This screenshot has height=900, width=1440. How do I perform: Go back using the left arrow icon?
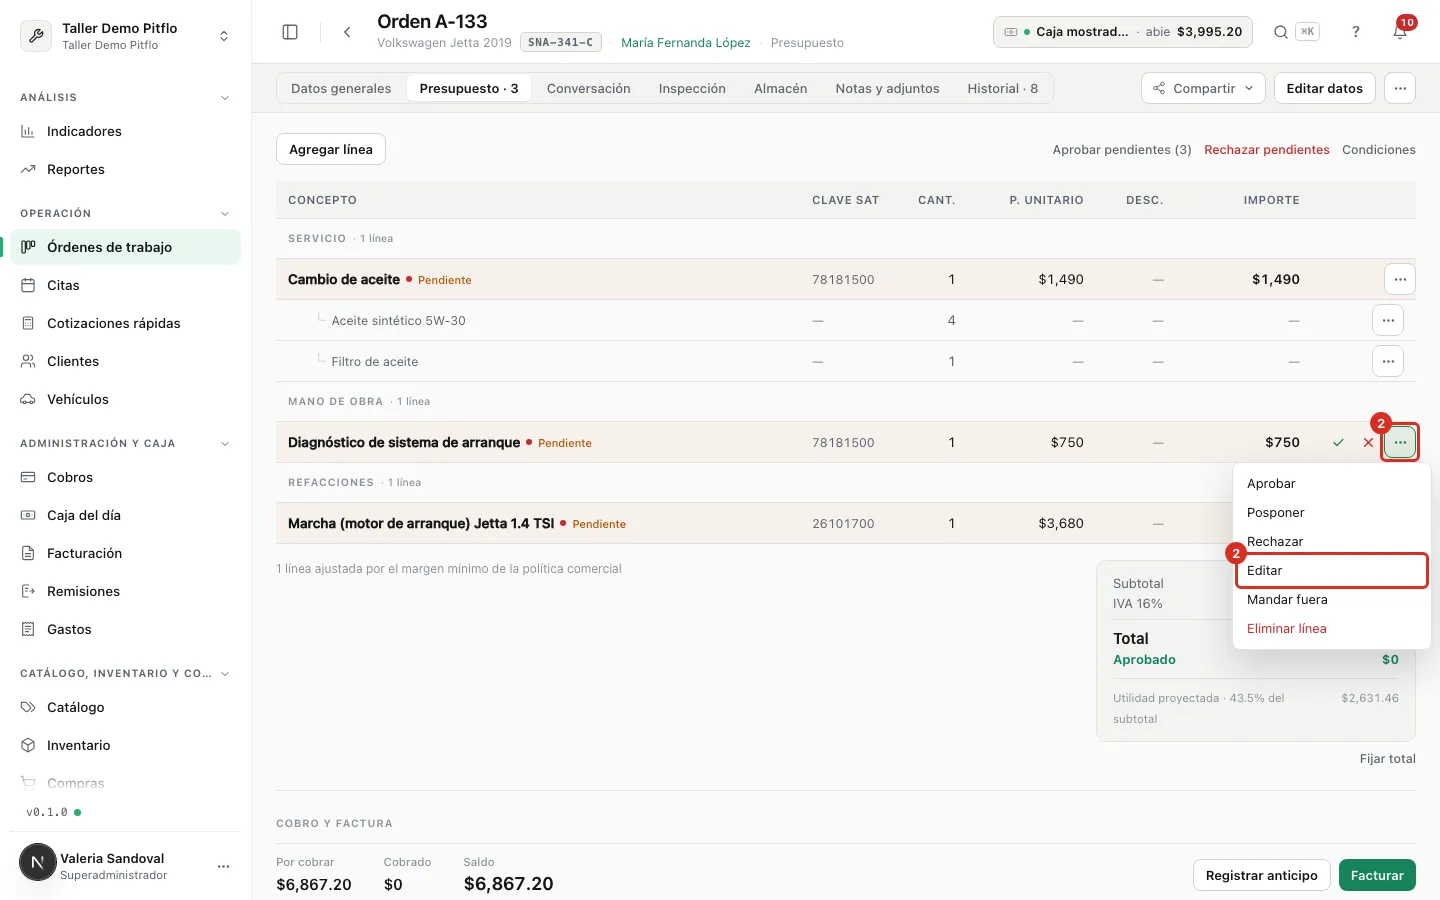pos(347,32)
